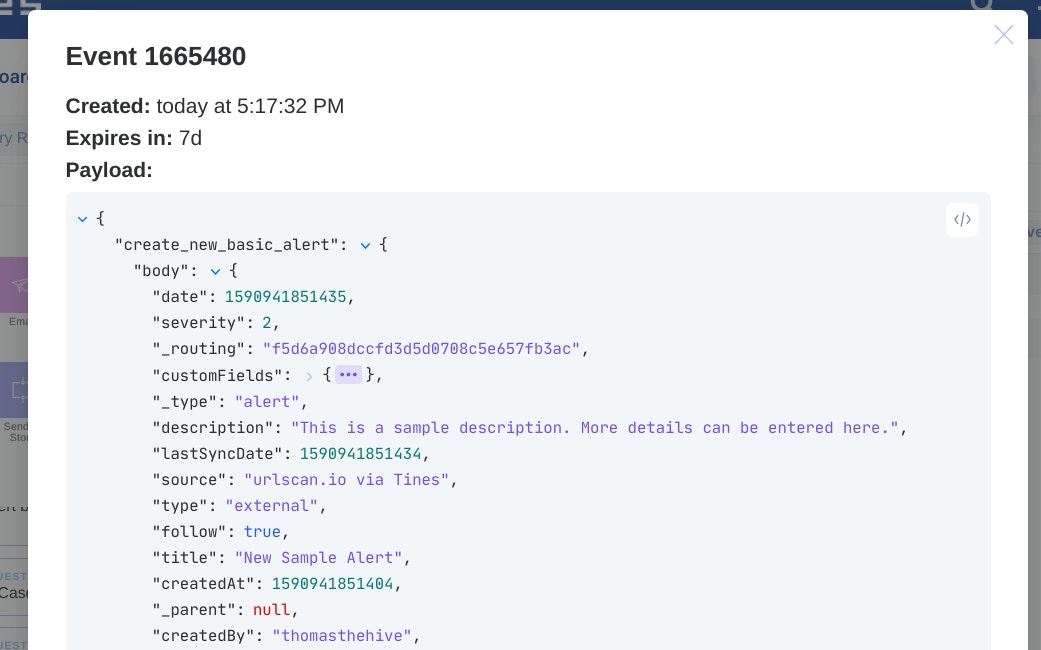Toggle raw code view of payload
The height and width of the screenshot is (650, 1041).
(x=962, y=220)
